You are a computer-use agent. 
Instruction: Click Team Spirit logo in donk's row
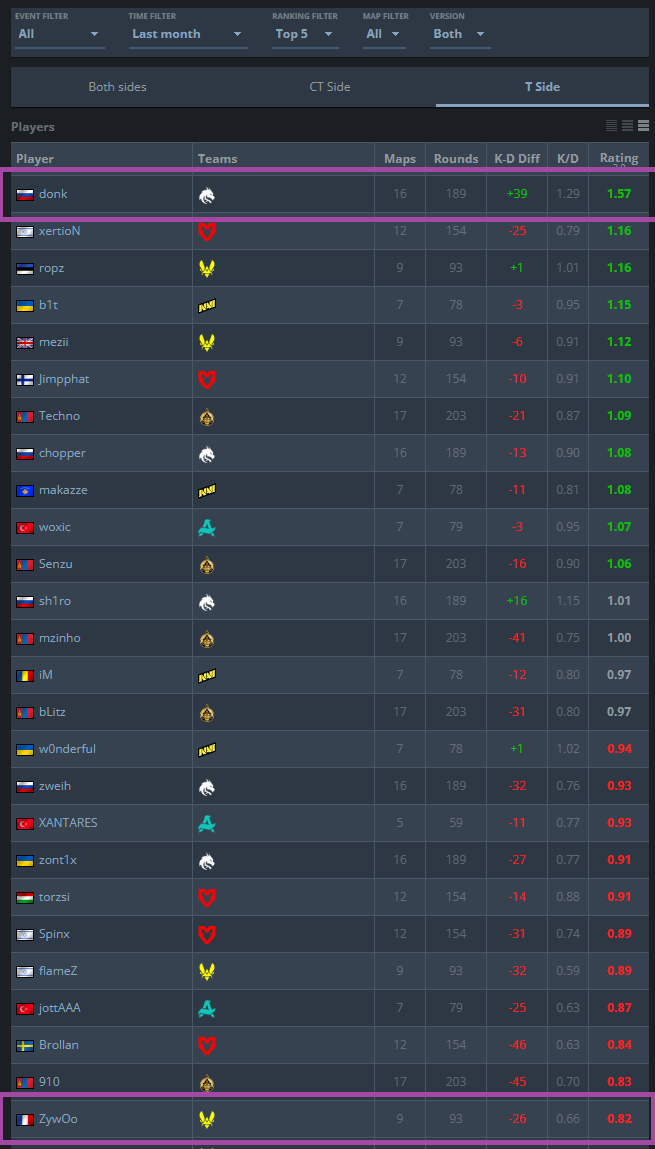tap(207, 195)
